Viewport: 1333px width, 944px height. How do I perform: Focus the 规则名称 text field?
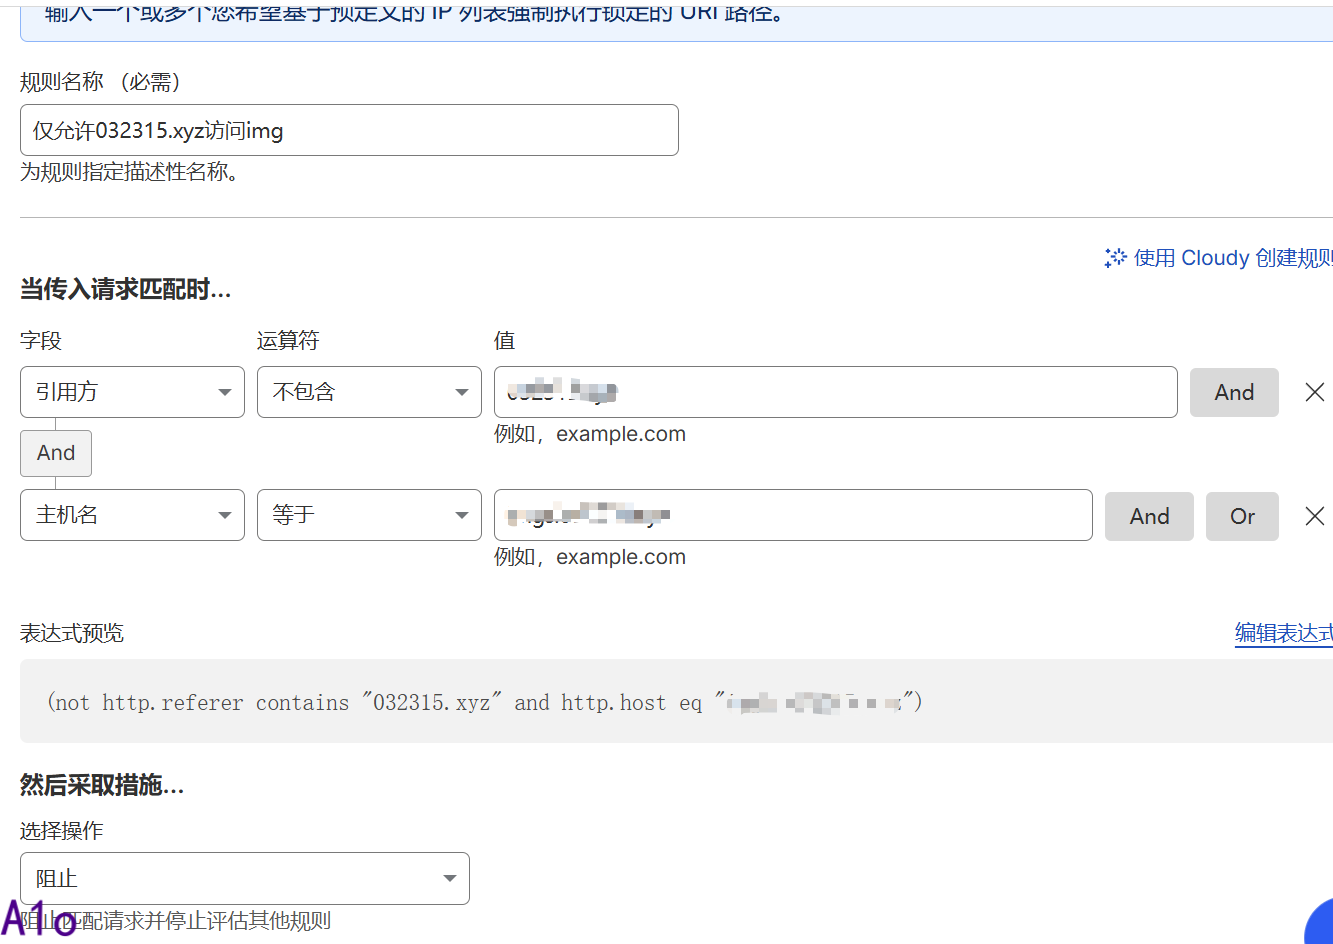349,130
